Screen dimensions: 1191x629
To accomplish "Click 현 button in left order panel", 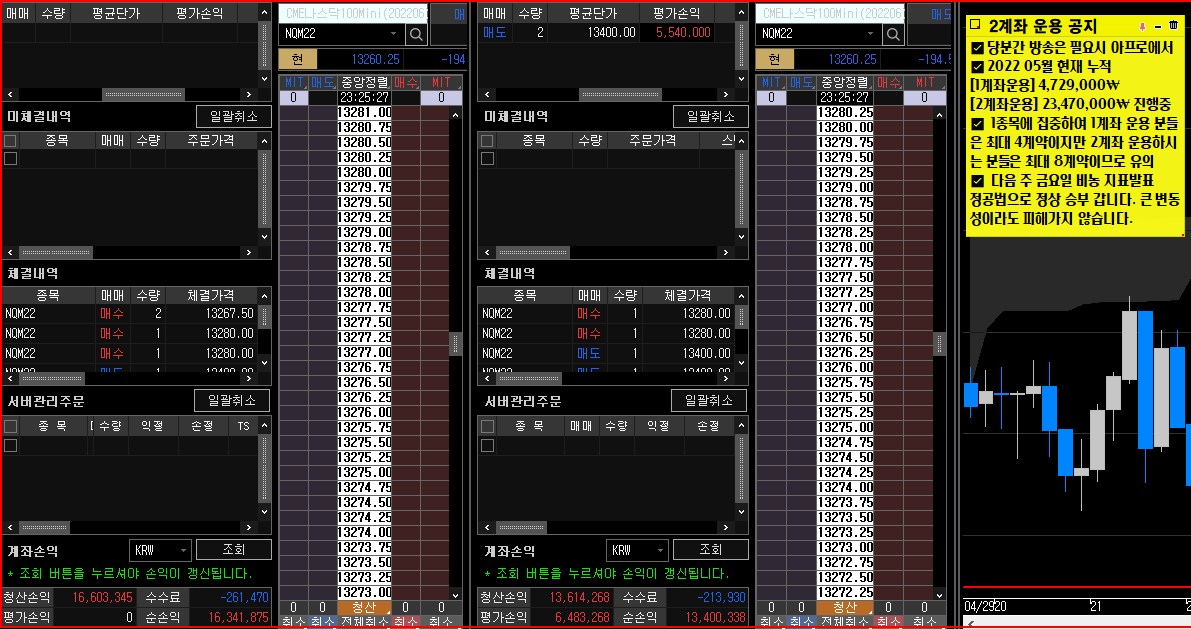I will point(297,59).
